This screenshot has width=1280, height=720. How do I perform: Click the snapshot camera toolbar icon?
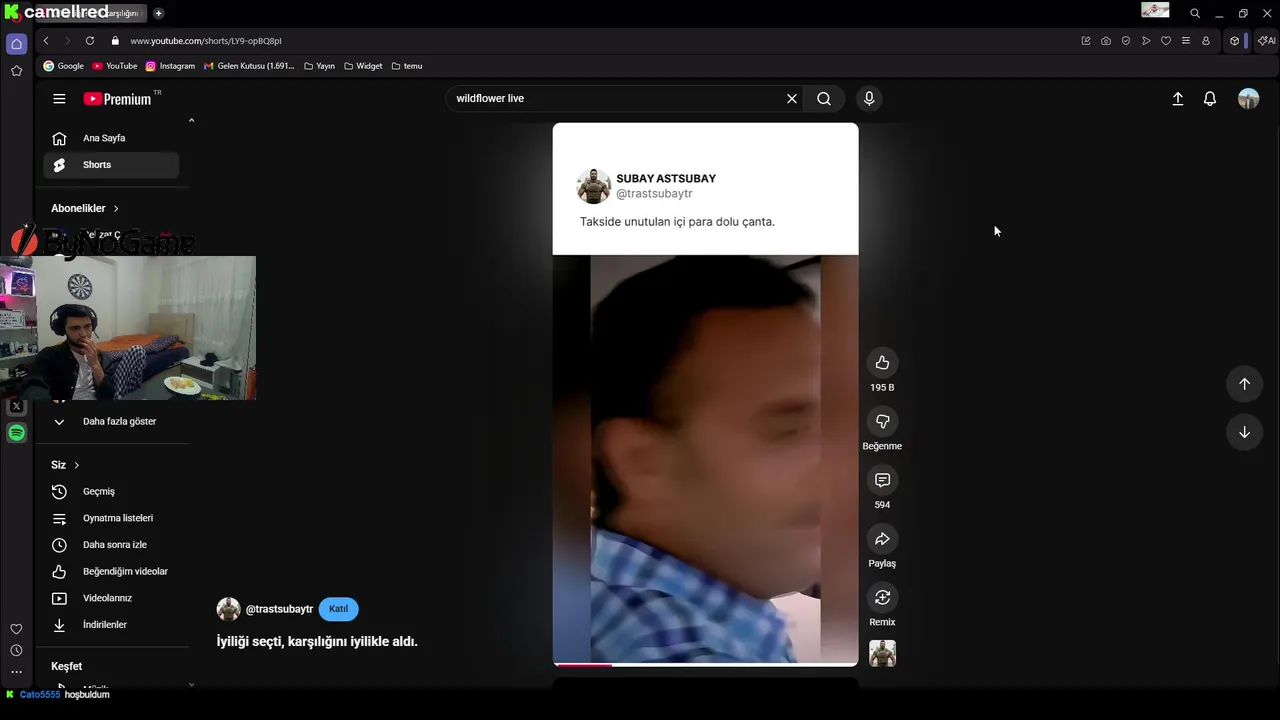pyautogui.click(x=1106, y=41)
